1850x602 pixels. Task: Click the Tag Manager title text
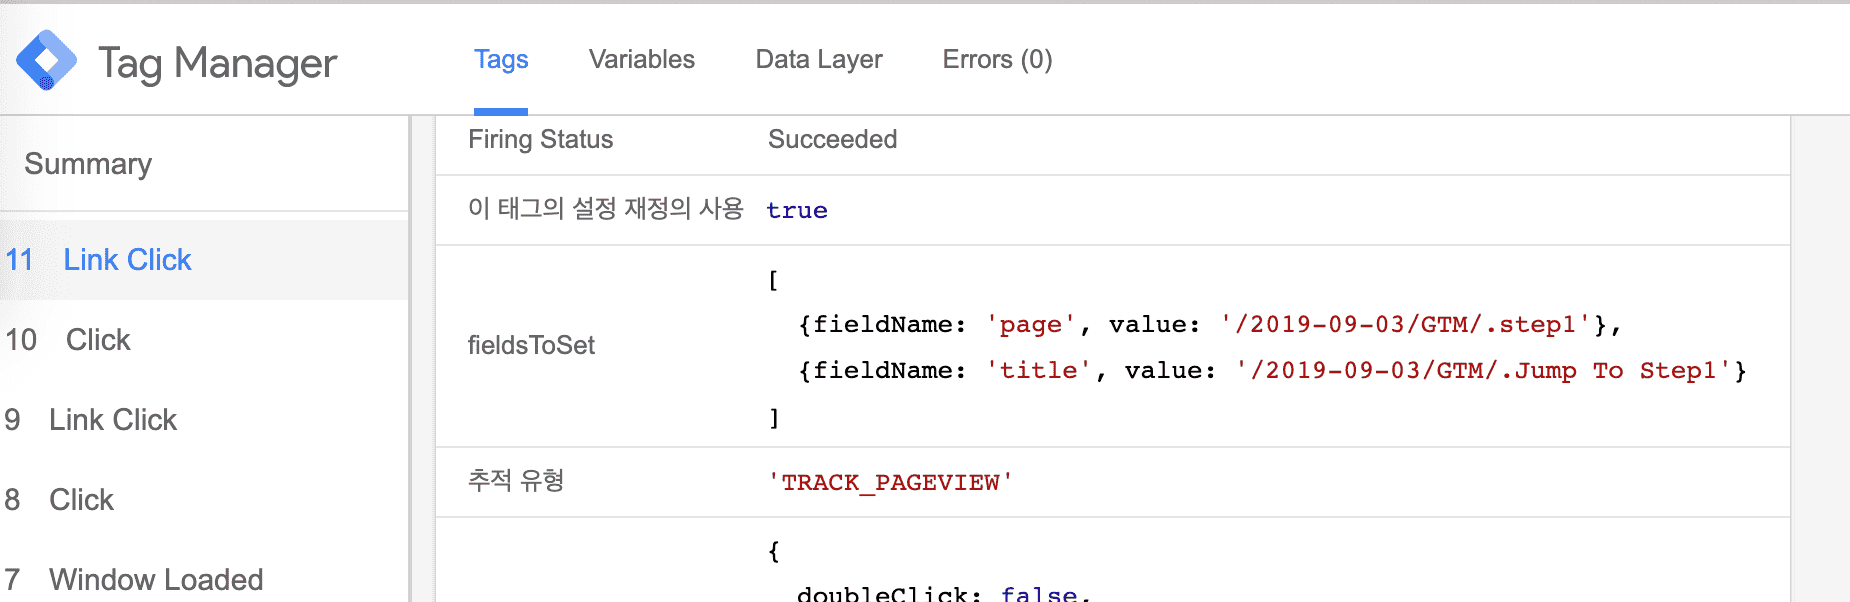click(217, 63)
